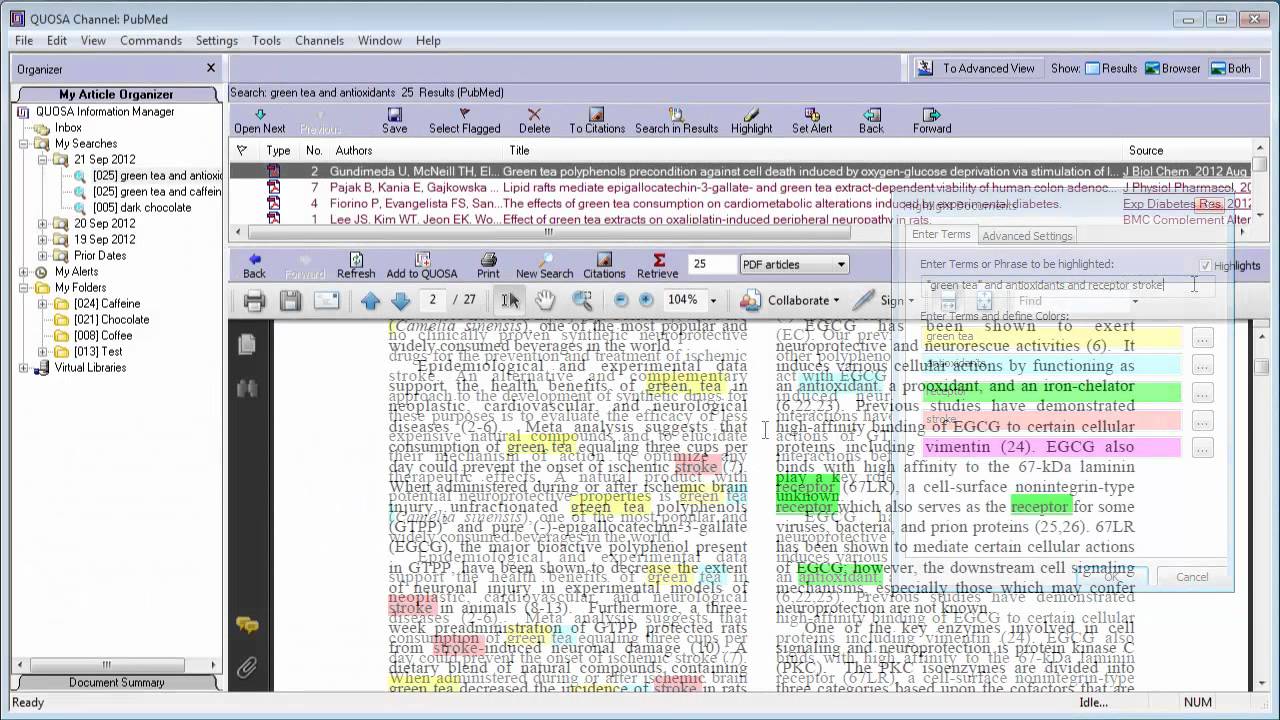Click the PDF zoom in plus button
1280x720 pixels.
point(646,300)
